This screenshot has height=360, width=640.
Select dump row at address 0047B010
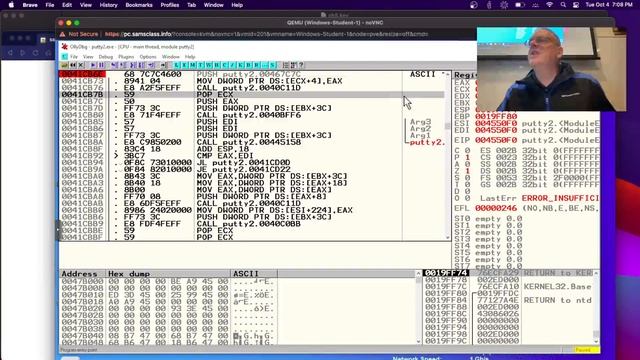pos(168,295)
